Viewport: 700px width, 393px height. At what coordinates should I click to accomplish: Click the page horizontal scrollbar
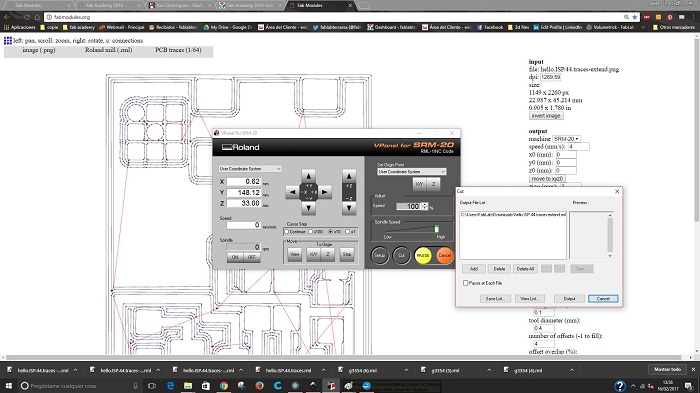click(x=344, y=357)
